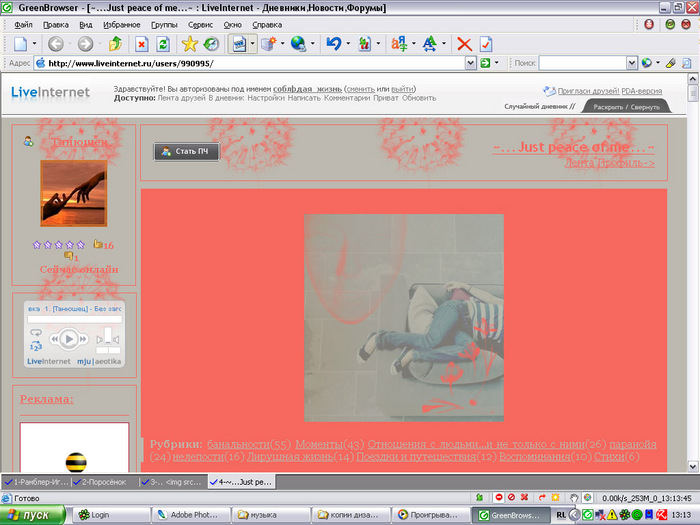Click the text encoding icon with letter a

click(399, 44)
